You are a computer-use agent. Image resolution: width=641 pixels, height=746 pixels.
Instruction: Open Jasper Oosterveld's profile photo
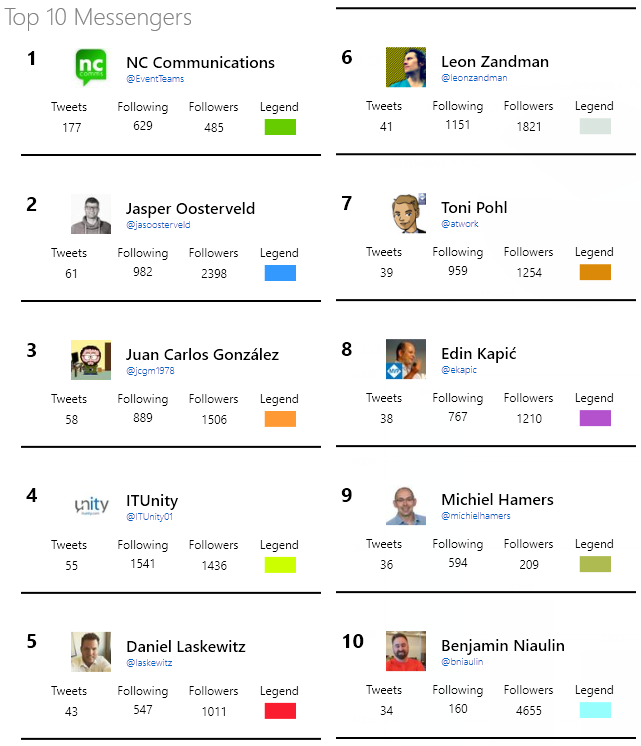coord(91,214)
